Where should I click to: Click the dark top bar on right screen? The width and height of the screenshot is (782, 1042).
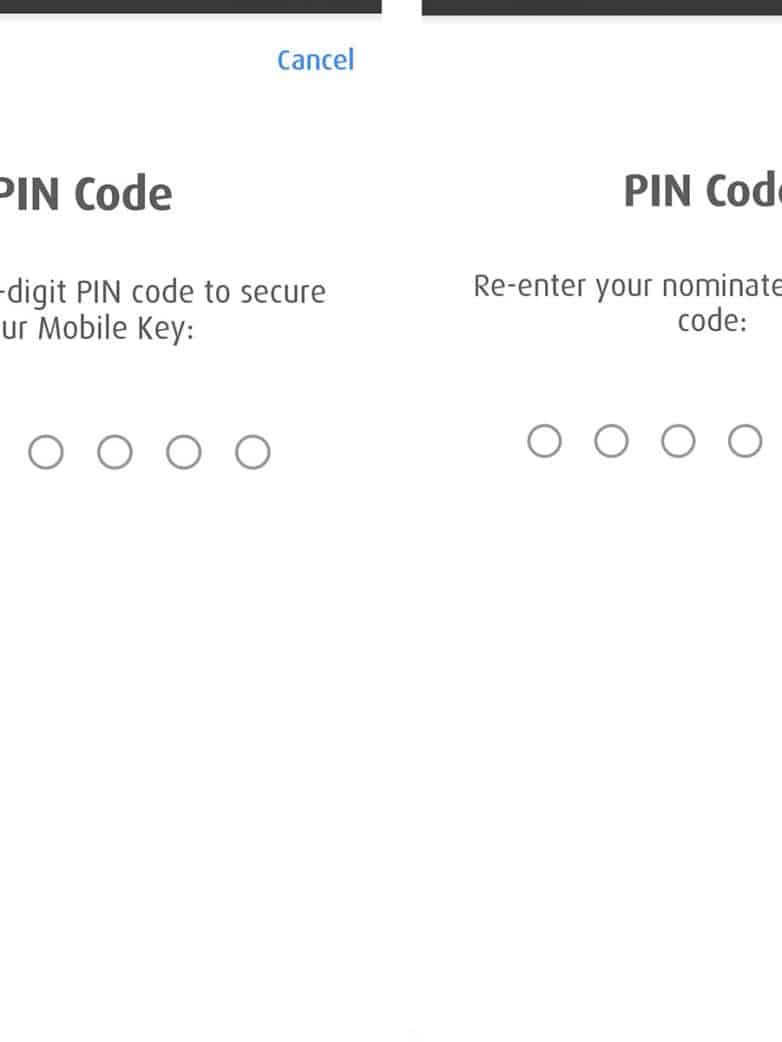(602, 6)
